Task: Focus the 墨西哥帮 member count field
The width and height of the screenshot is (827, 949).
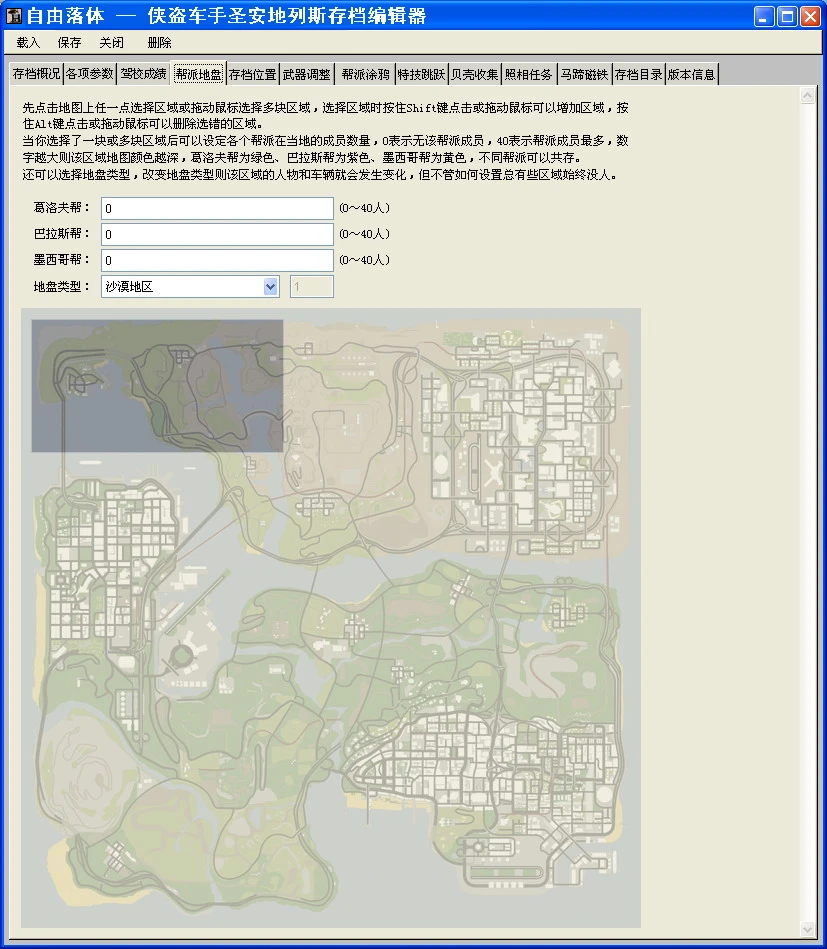Action: [217, 260]
